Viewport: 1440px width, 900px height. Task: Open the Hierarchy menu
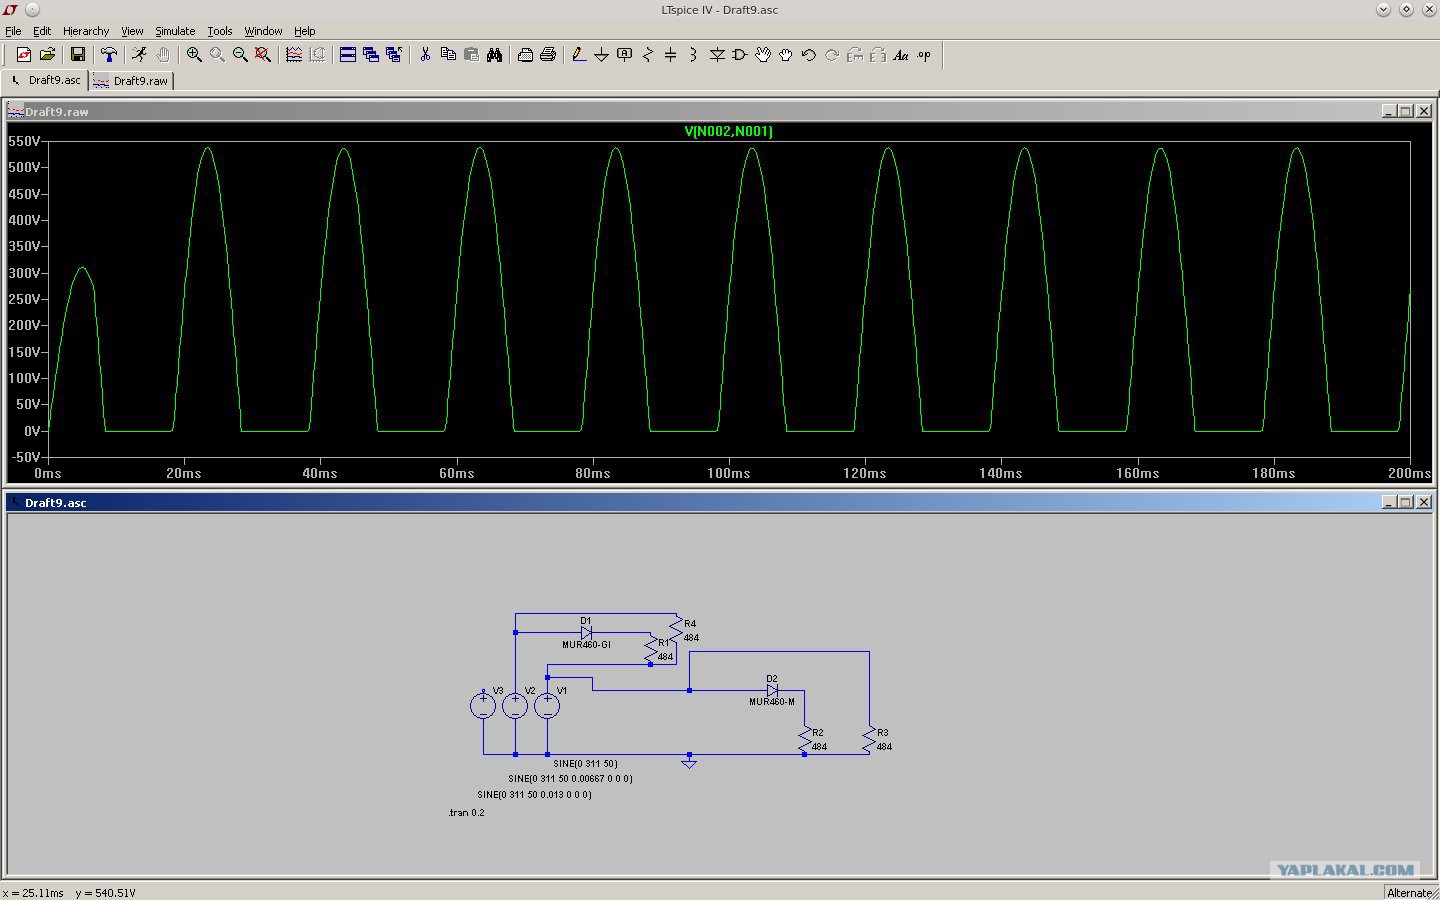[x=86, y=31]
